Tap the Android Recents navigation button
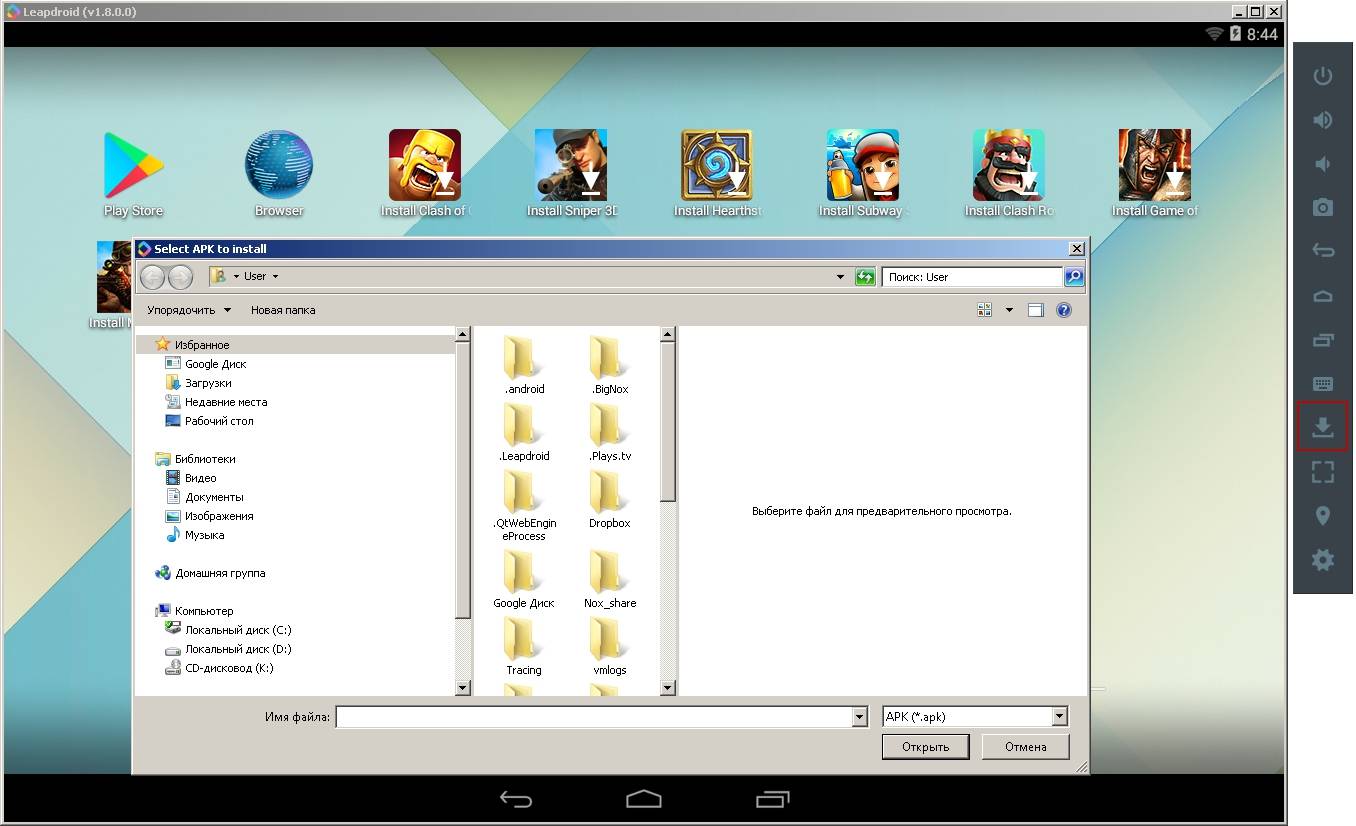 [772, 799]
